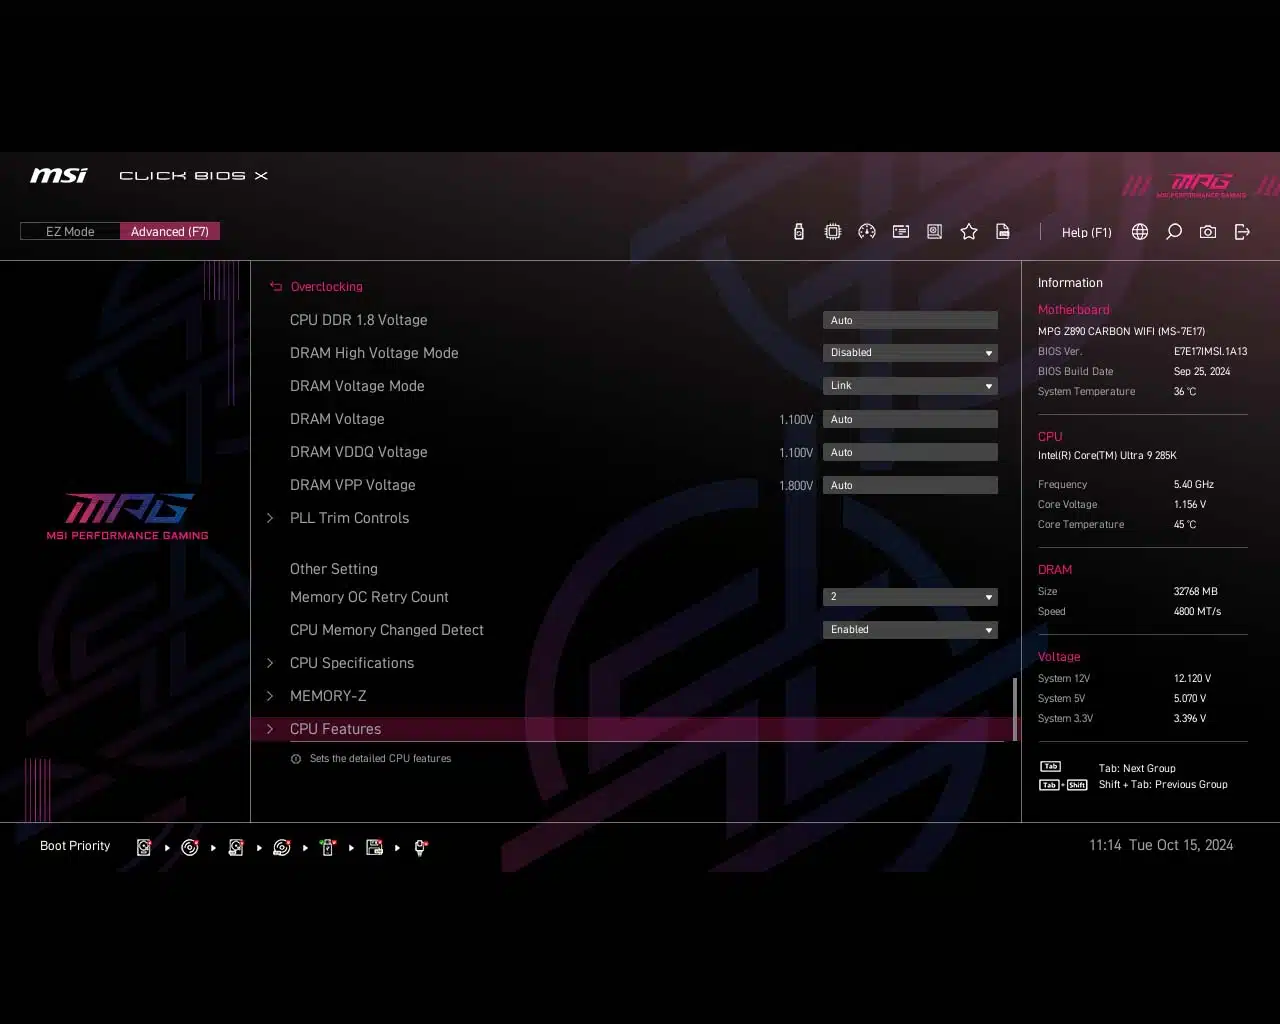The width and height of the screenshot is (1280, 1024).
Task: Open Help (F1)
Action: click(x=1086, y=232)
